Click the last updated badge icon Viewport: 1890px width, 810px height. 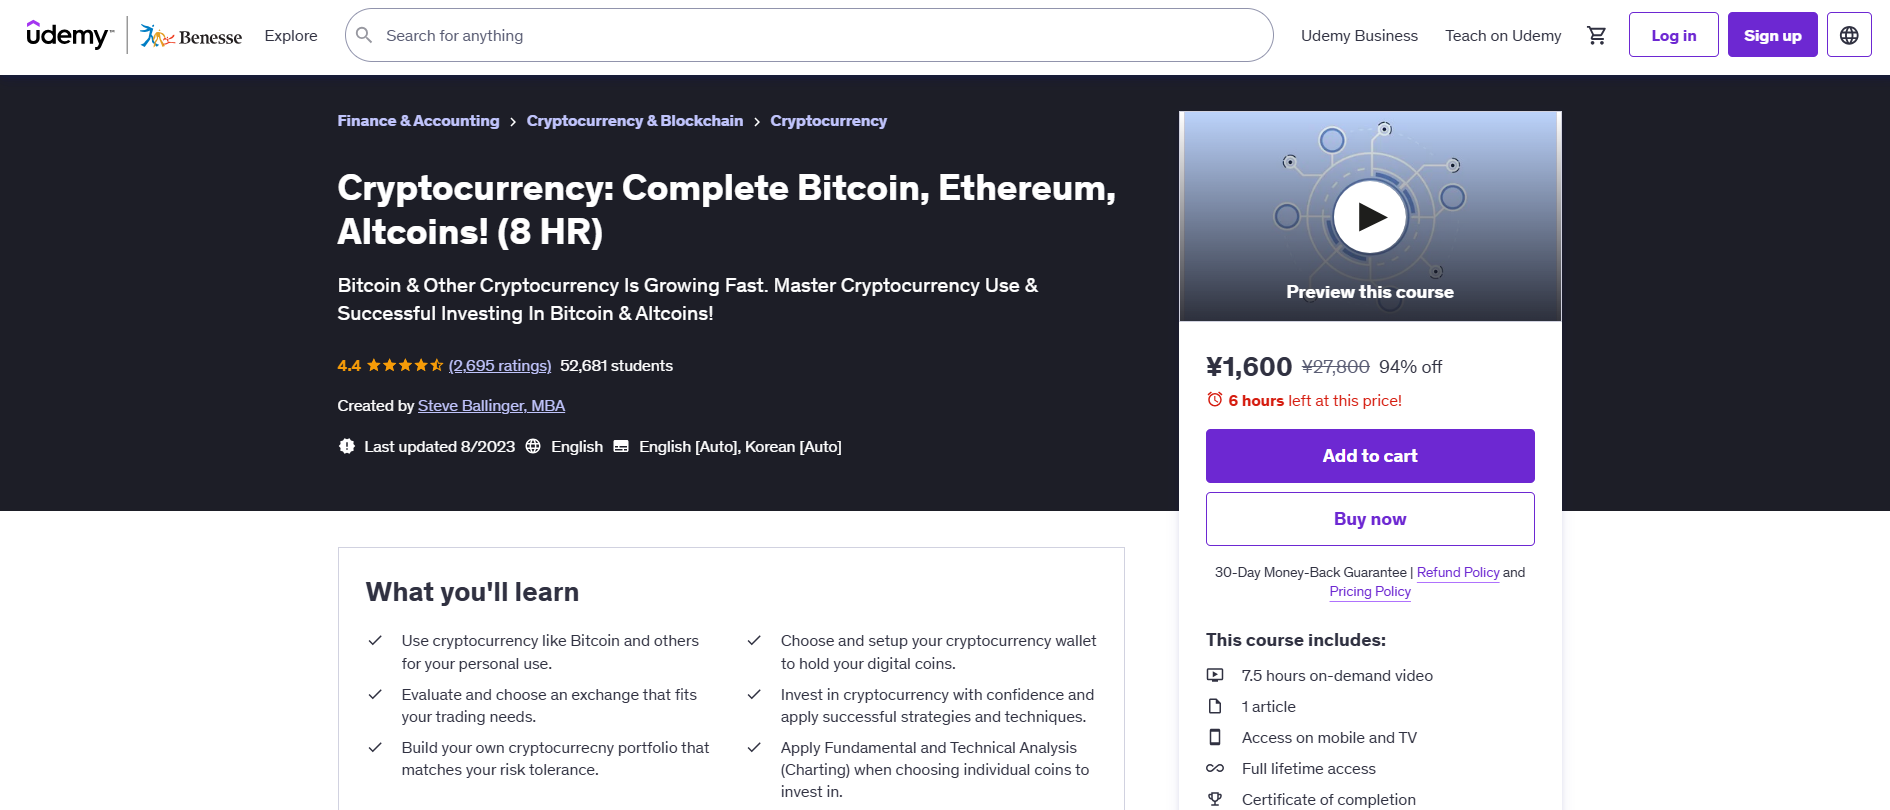pos(347,447)
